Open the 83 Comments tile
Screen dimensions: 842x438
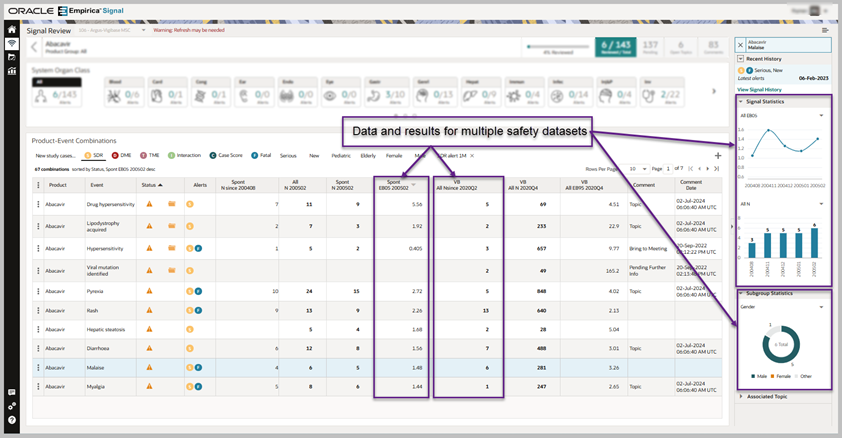(713, 47)
